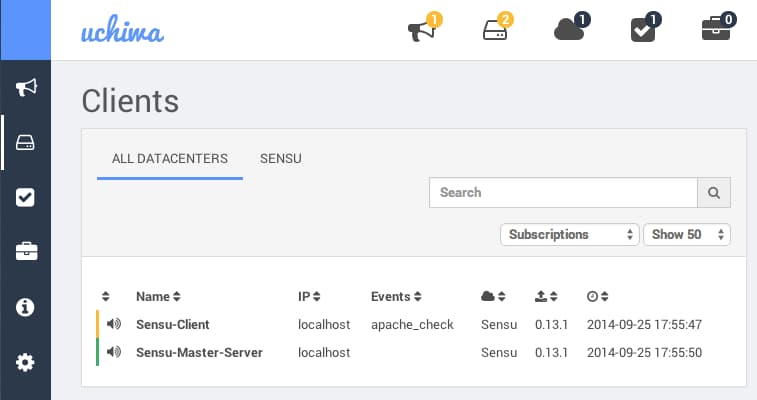Screen dimensions: 757x400
Task: Click the top bar cloud datacenters counter
Action: tap(572, 28)
